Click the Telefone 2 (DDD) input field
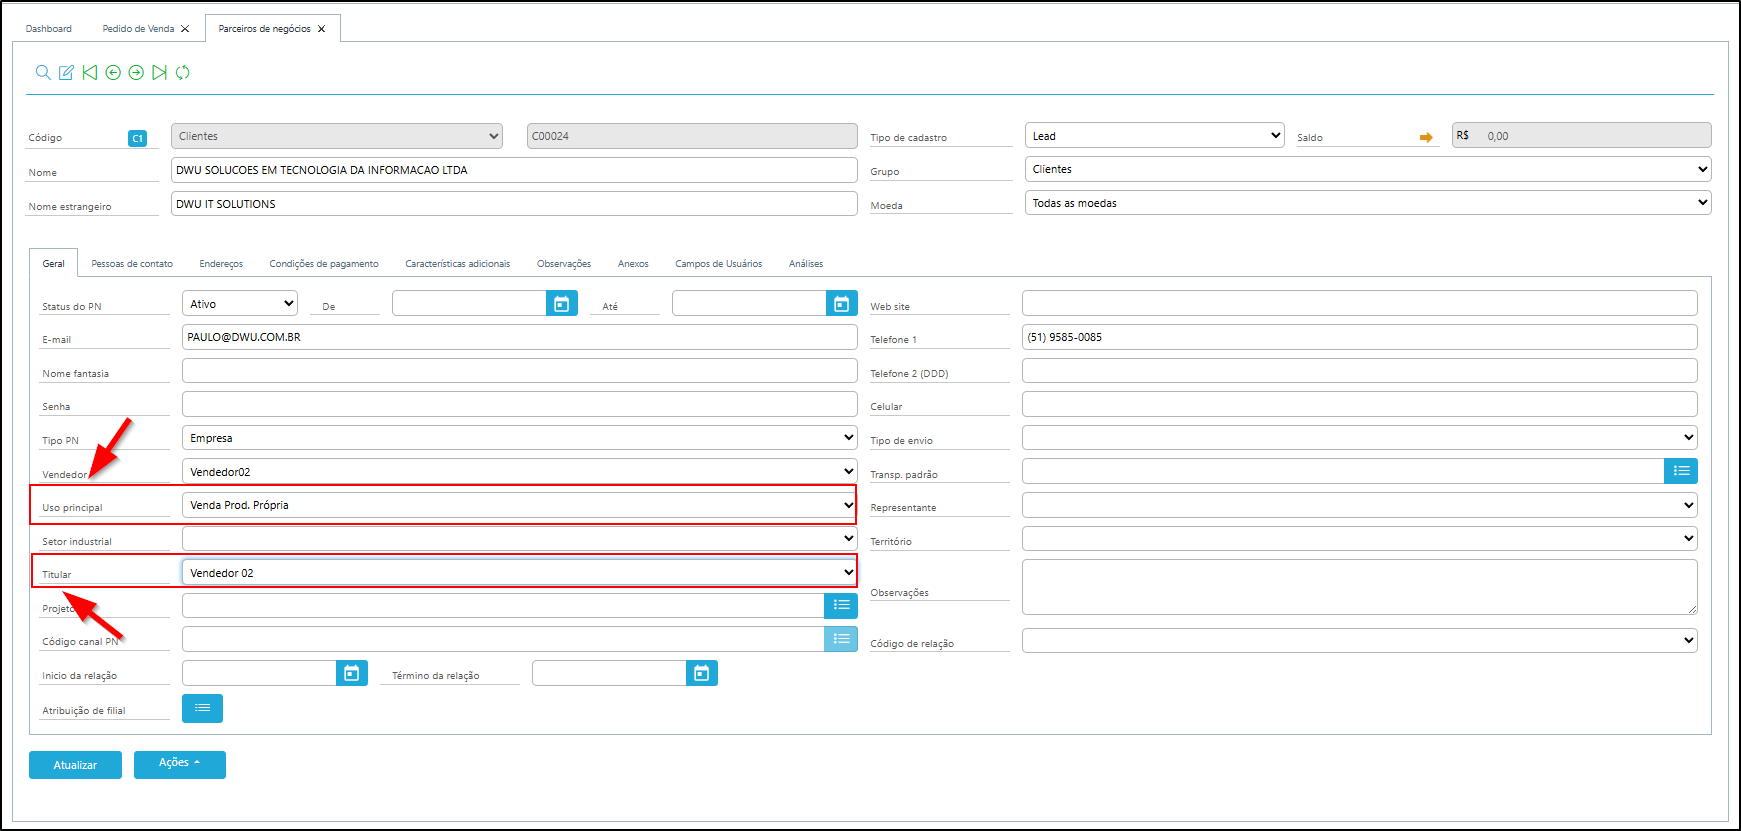This screenshot has height=831, width=1741. [1360, 371]
